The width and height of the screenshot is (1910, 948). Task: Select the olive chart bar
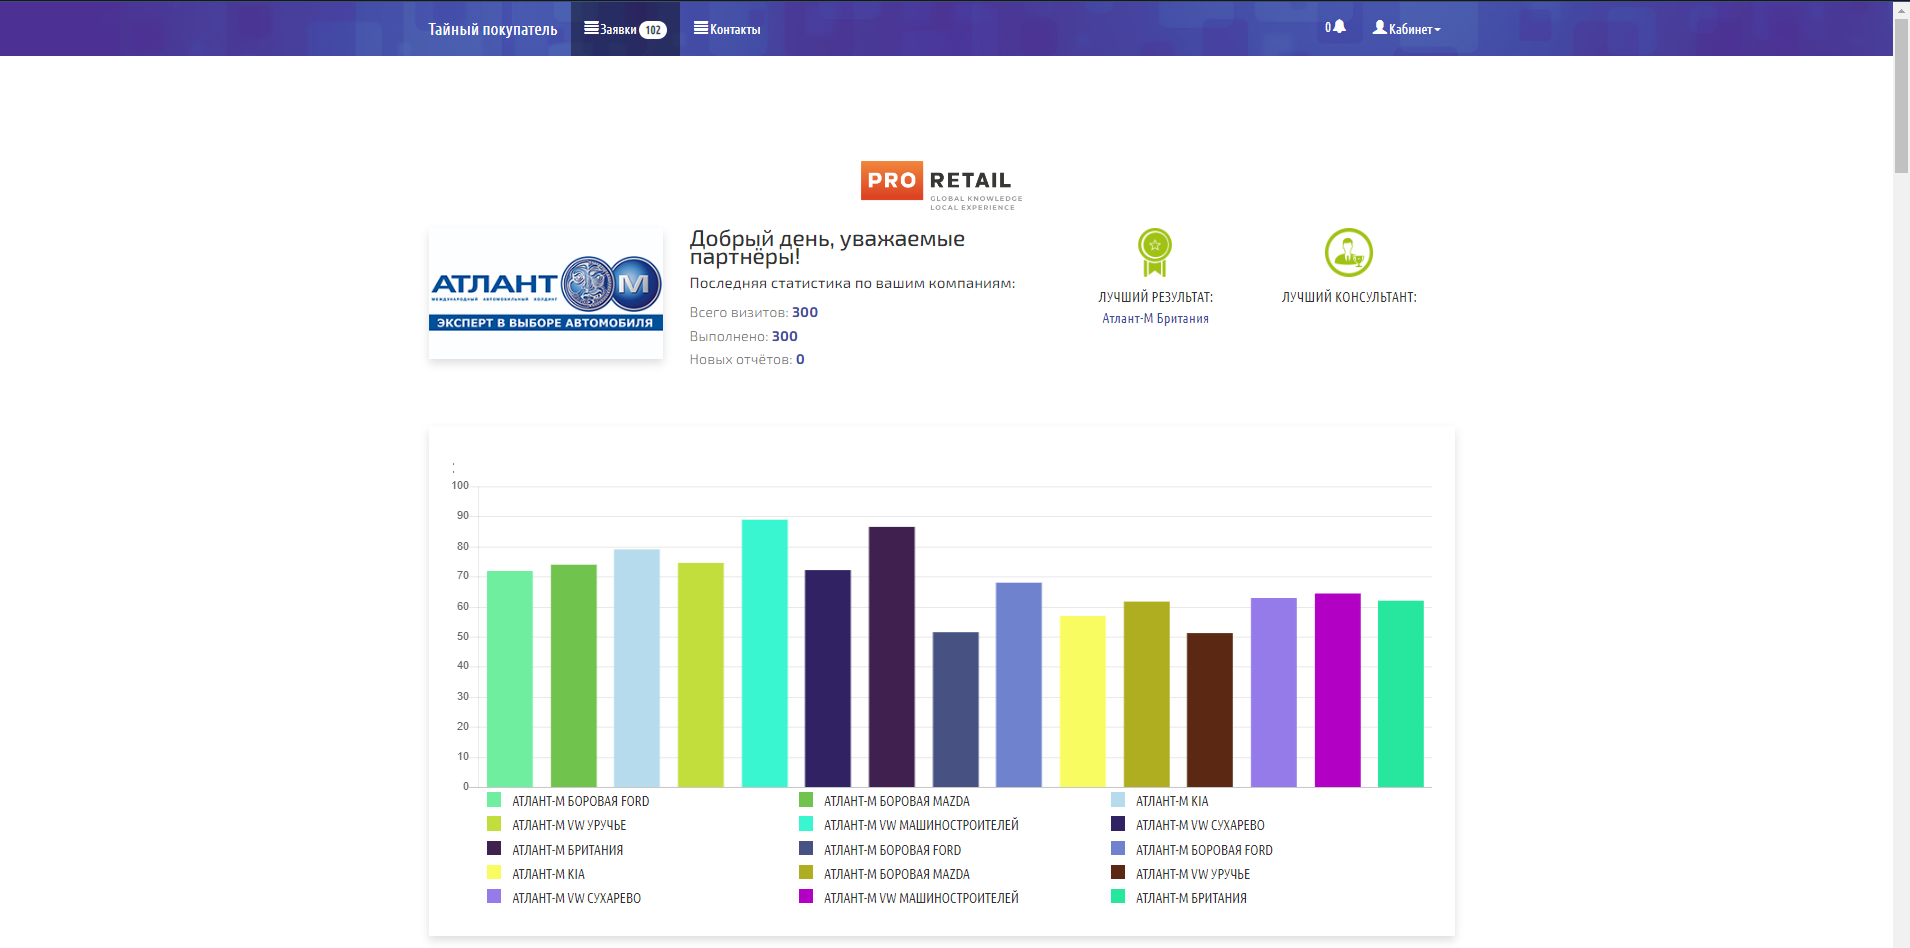(1147, 694)
